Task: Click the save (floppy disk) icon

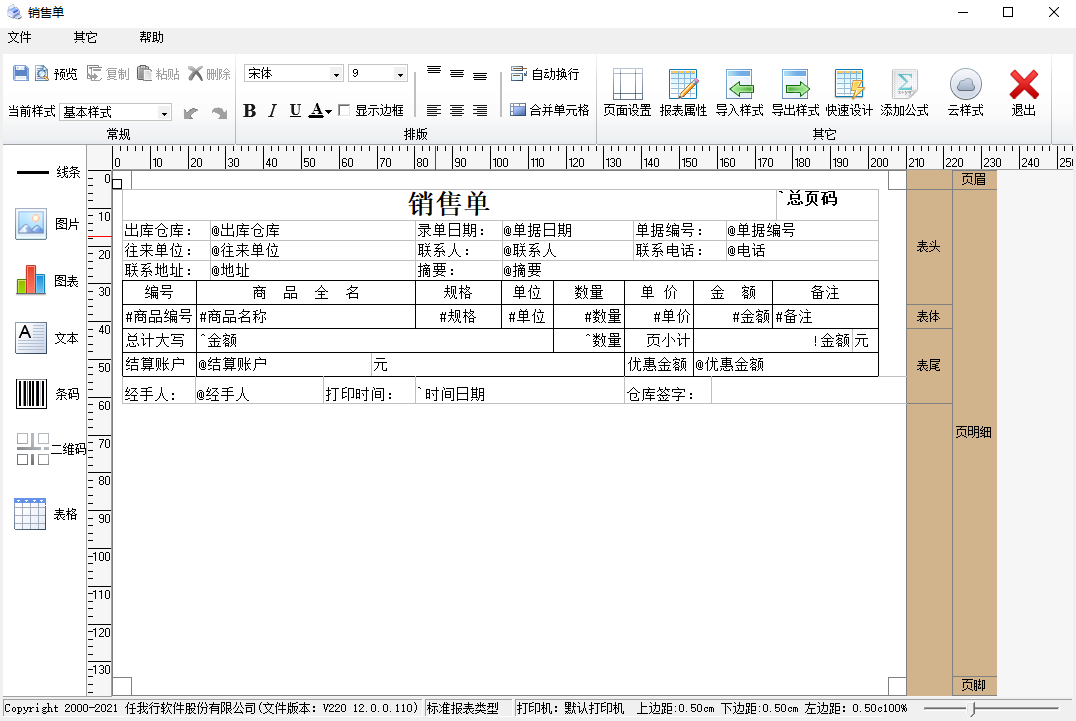Action: point(20,74)
